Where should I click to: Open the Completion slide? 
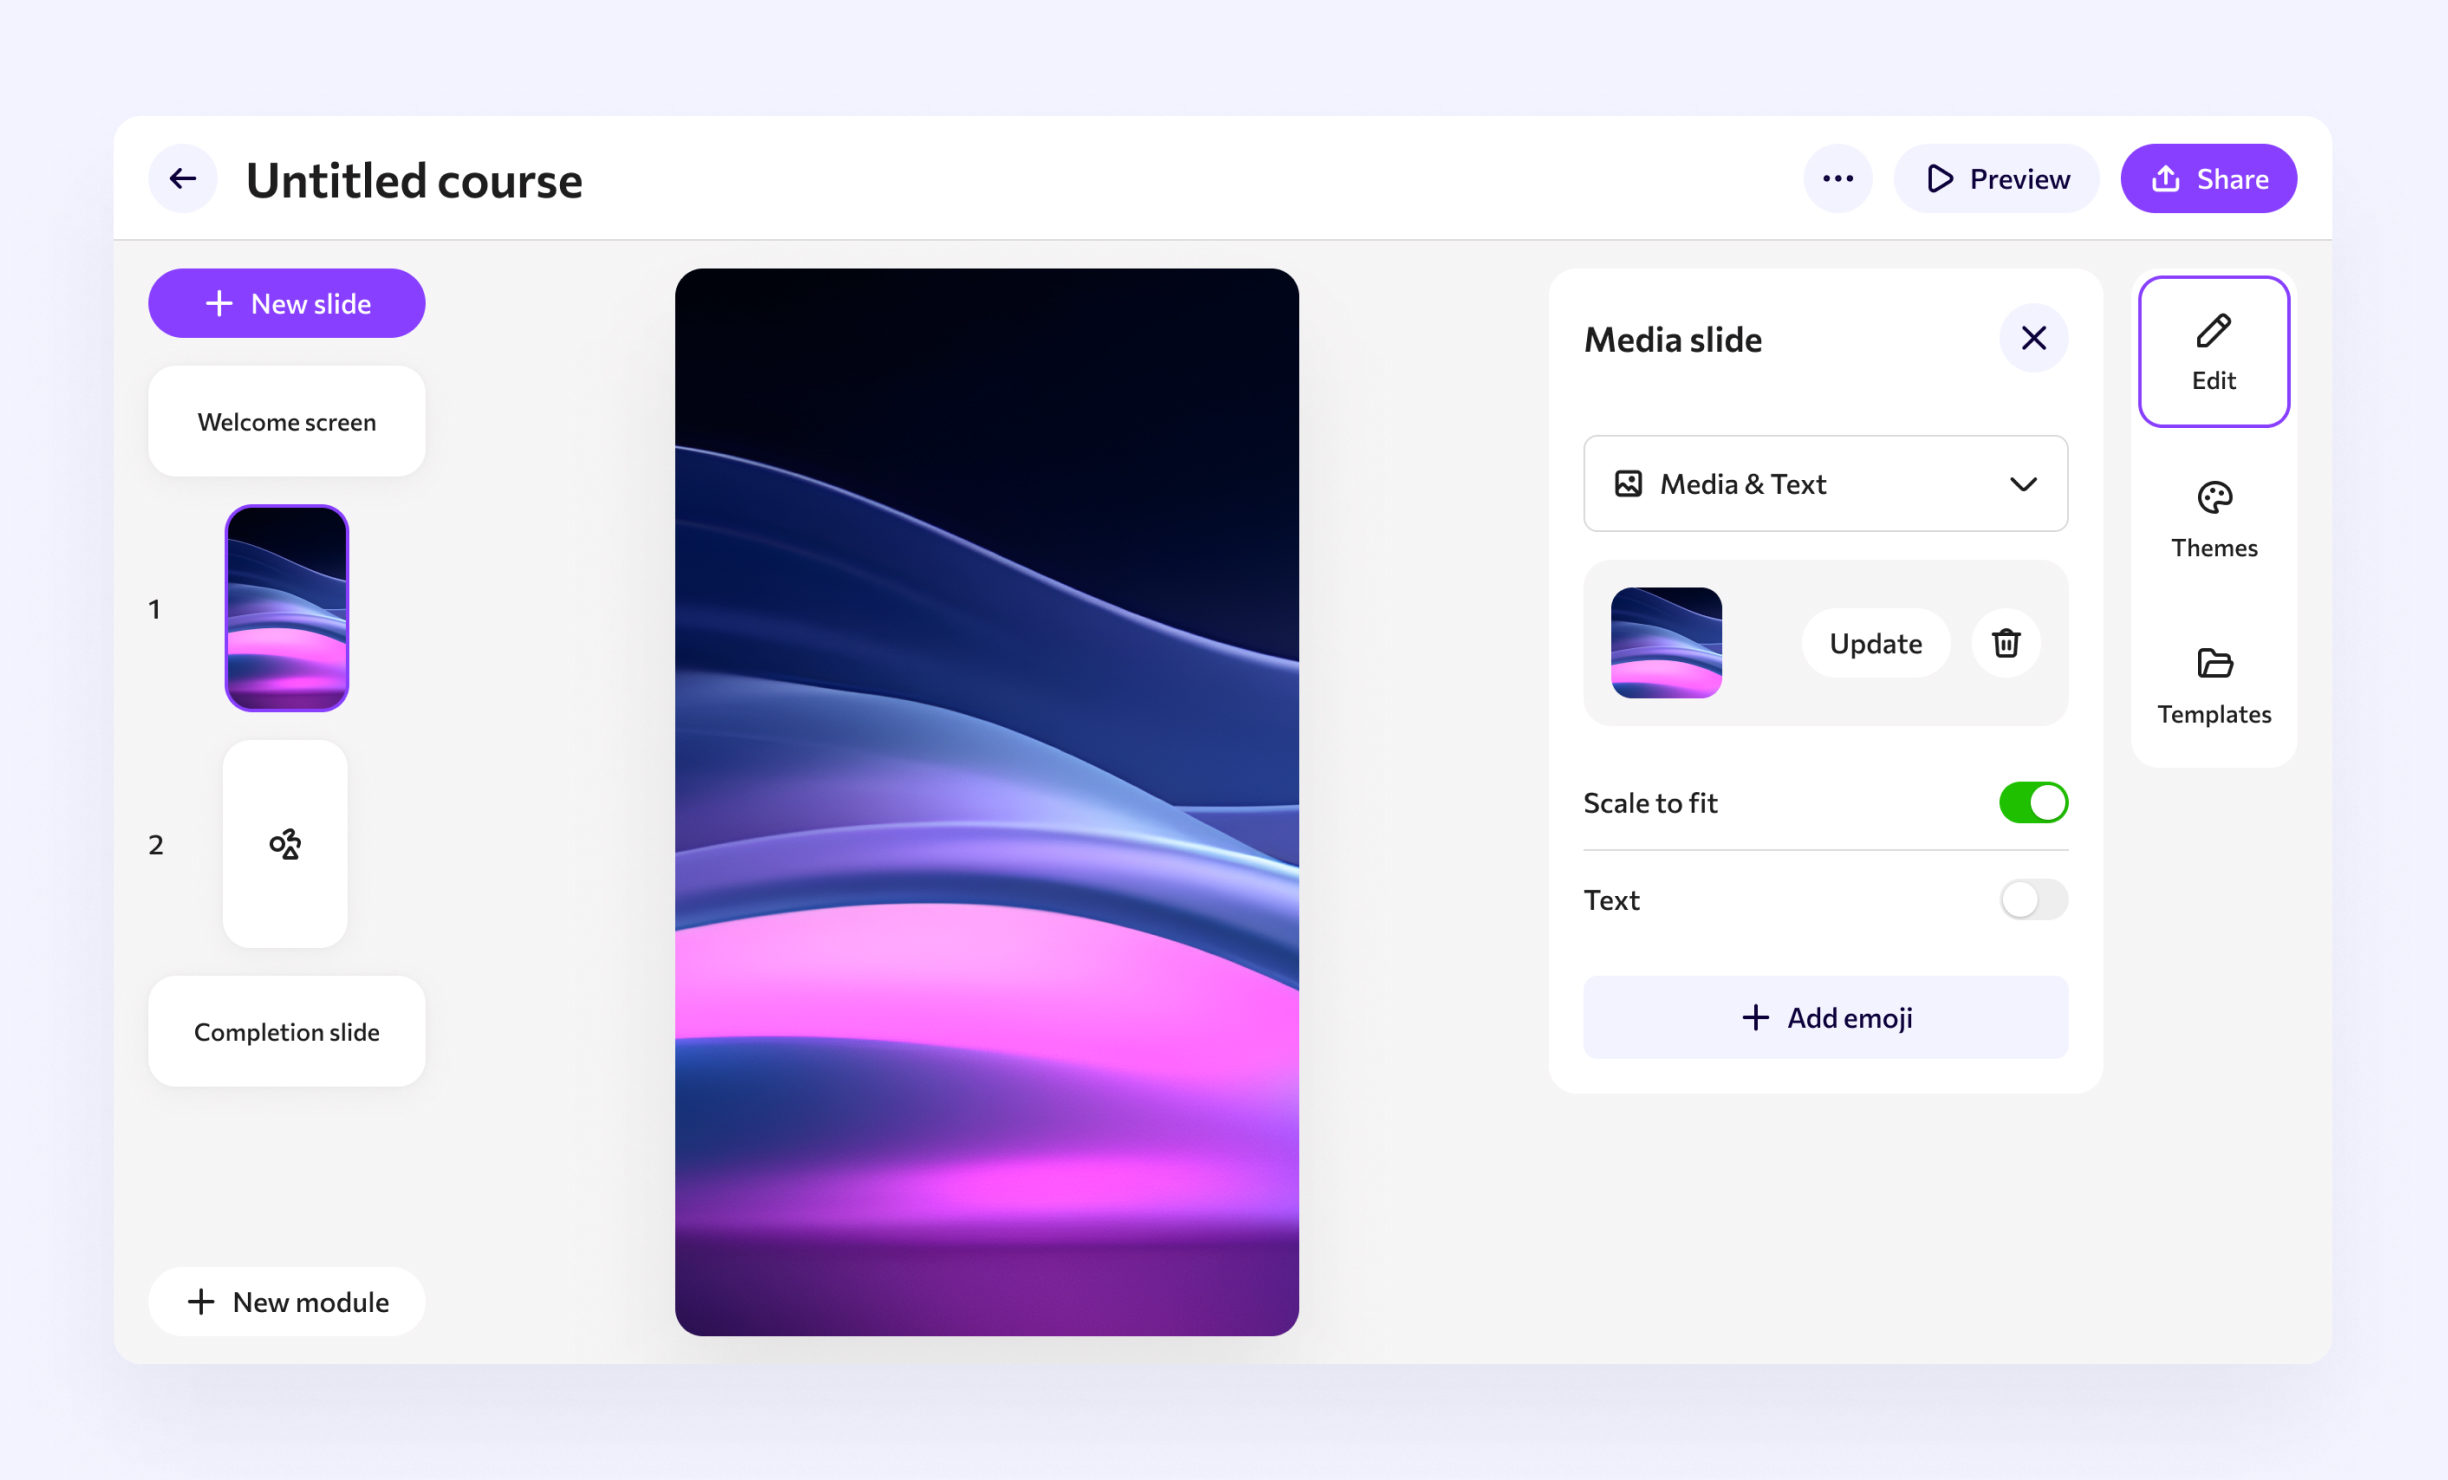(287, 1031)
